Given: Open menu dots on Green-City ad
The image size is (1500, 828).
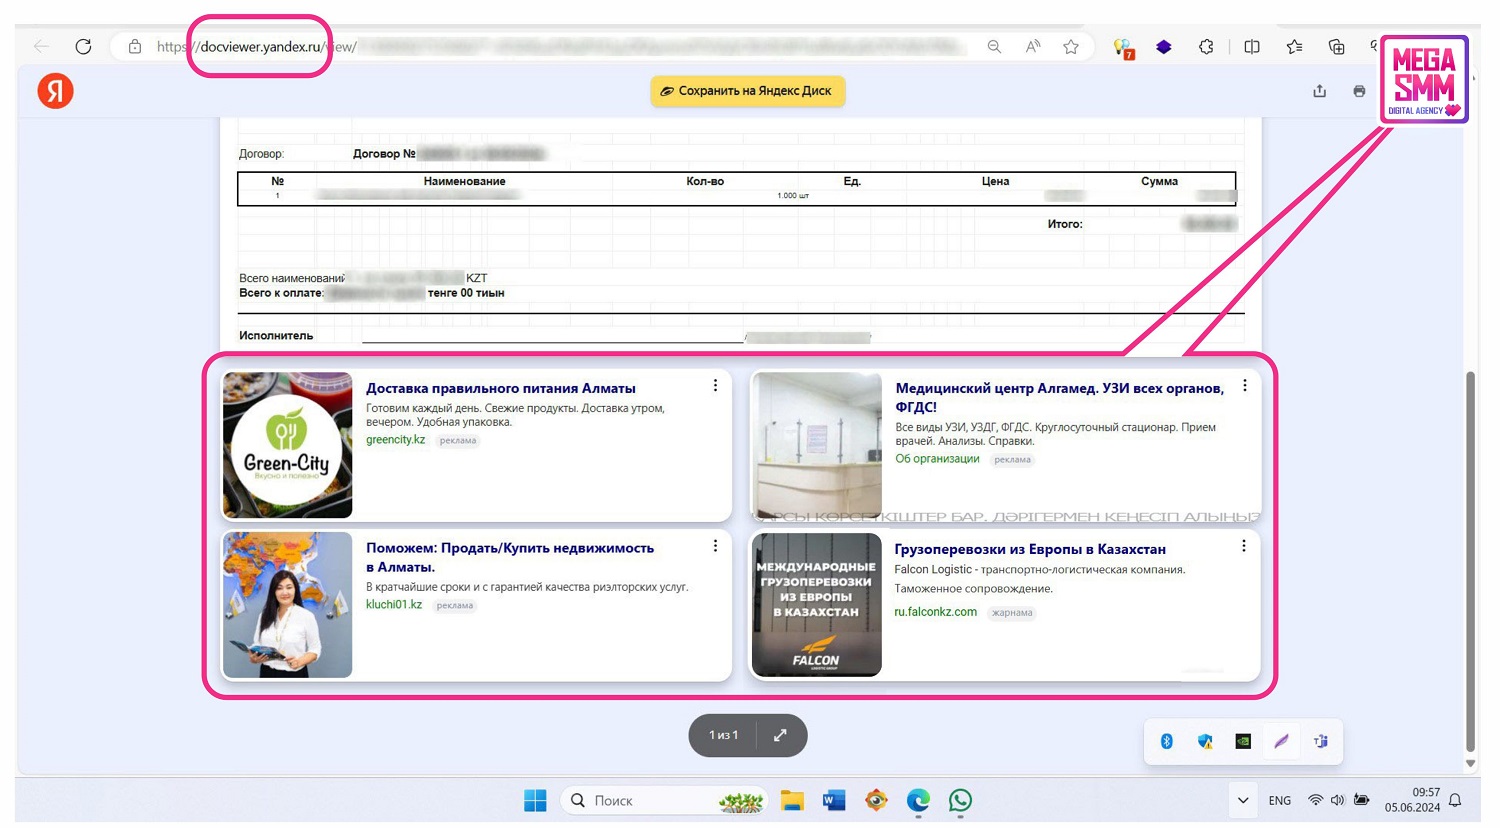Looking at the screenshot, I should pyautogui.click(x=715, y=386).
